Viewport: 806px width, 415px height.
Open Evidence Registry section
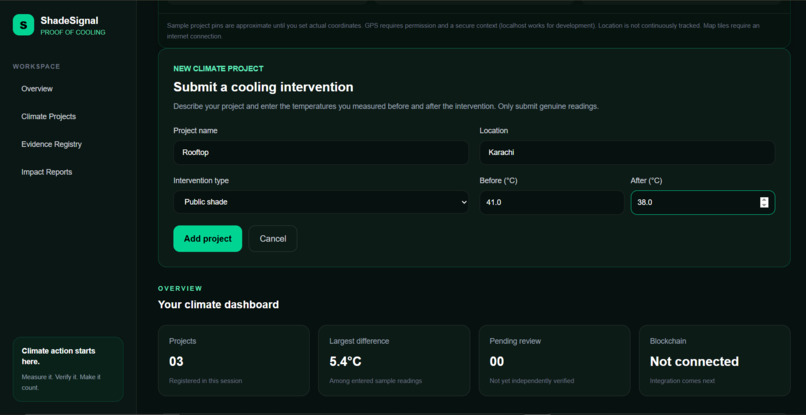click(51, 145)
